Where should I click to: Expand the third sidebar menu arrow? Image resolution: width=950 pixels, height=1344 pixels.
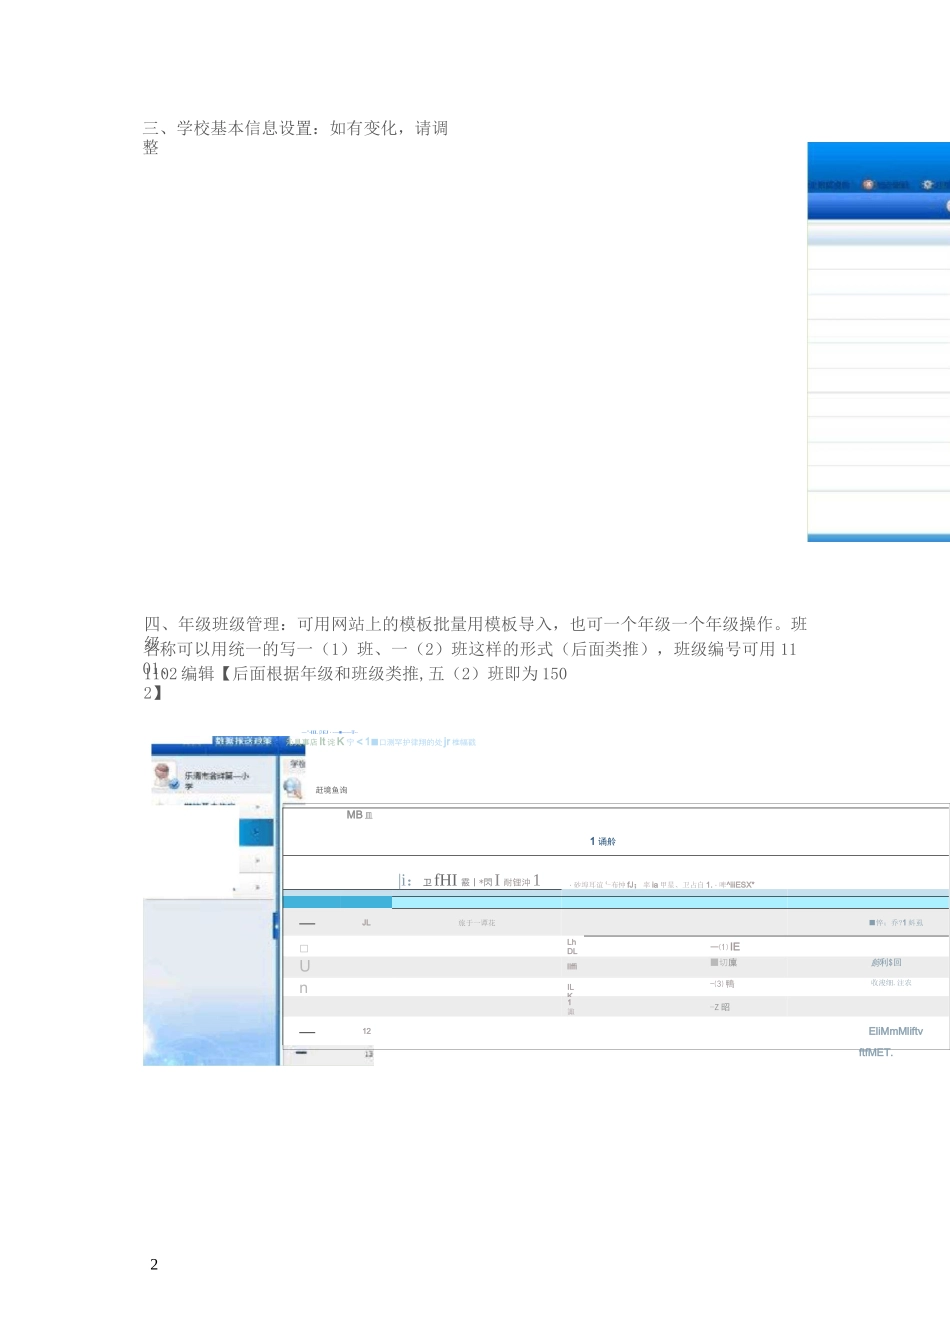click(x=257, y=860)
